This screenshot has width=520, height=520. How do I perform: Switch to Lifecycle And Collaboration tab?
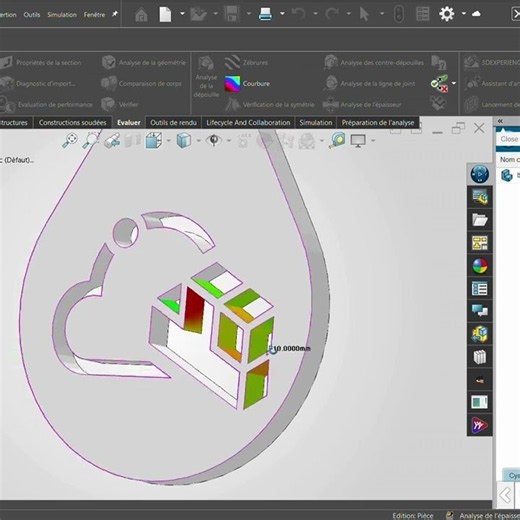248,123
